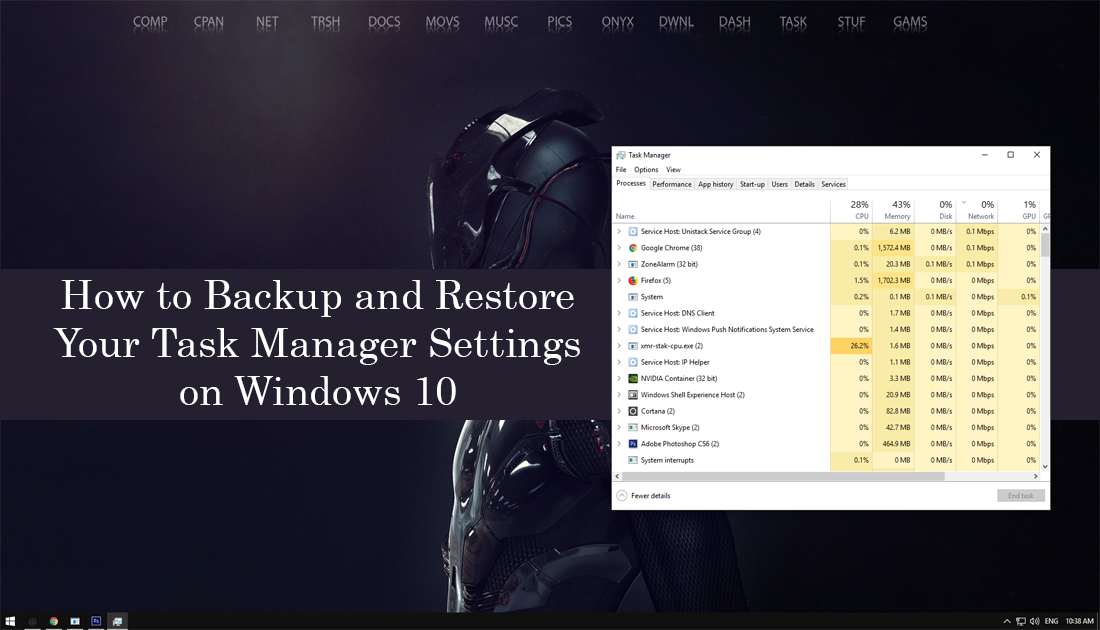Click the Firefox process icon
This screenshot has height=630, width=1100.
coord(633,281)
